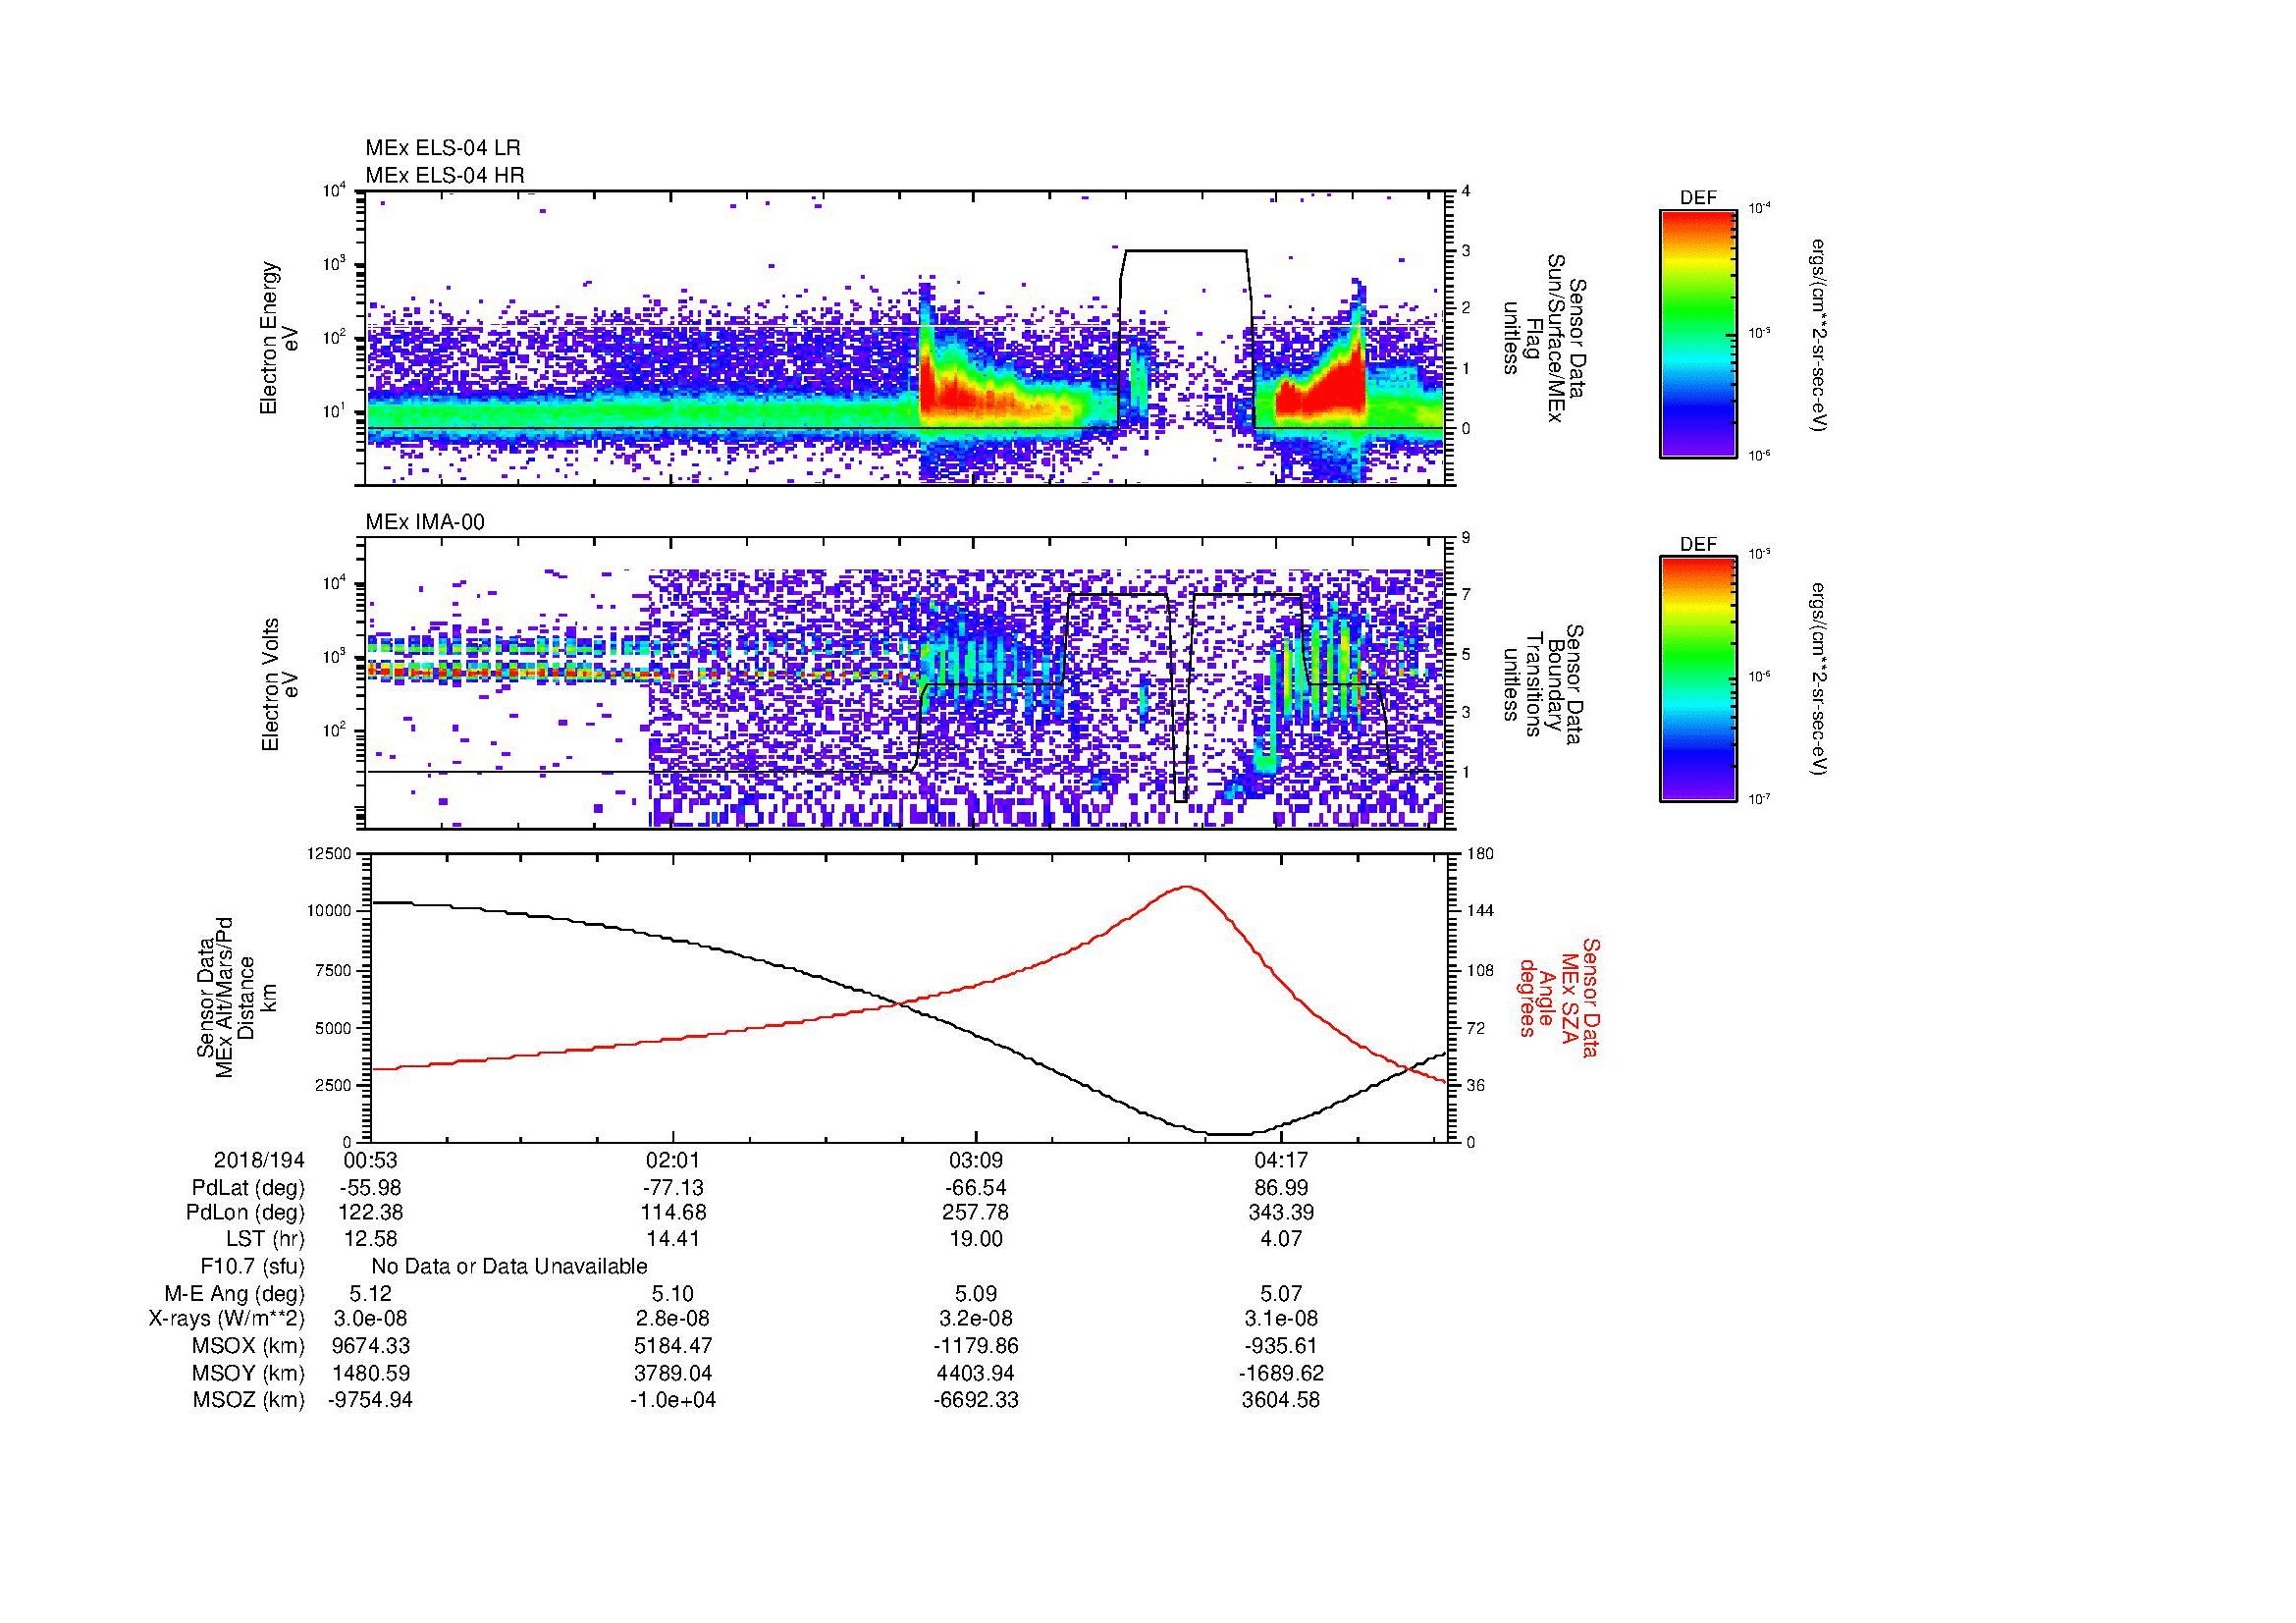Click the PdLat value '-77.13'

pos(673,1188)
